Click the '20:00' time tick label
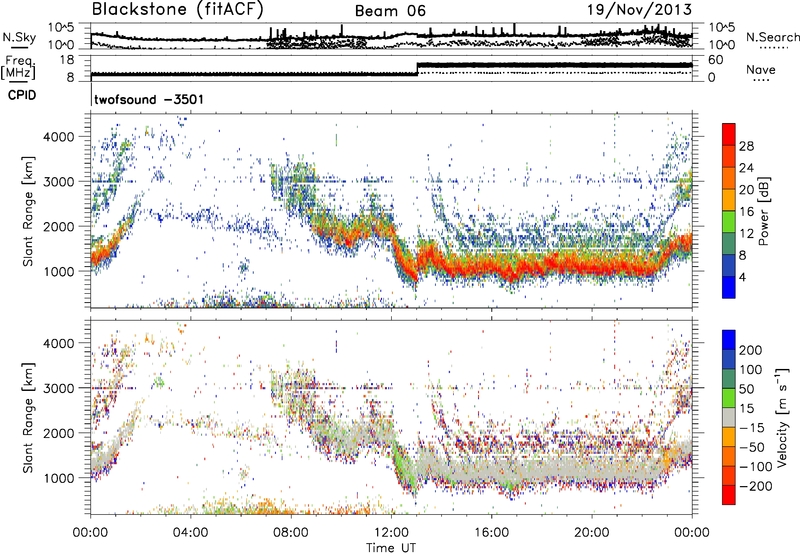This screenshot has height=554, width=800. coord(592,533)
